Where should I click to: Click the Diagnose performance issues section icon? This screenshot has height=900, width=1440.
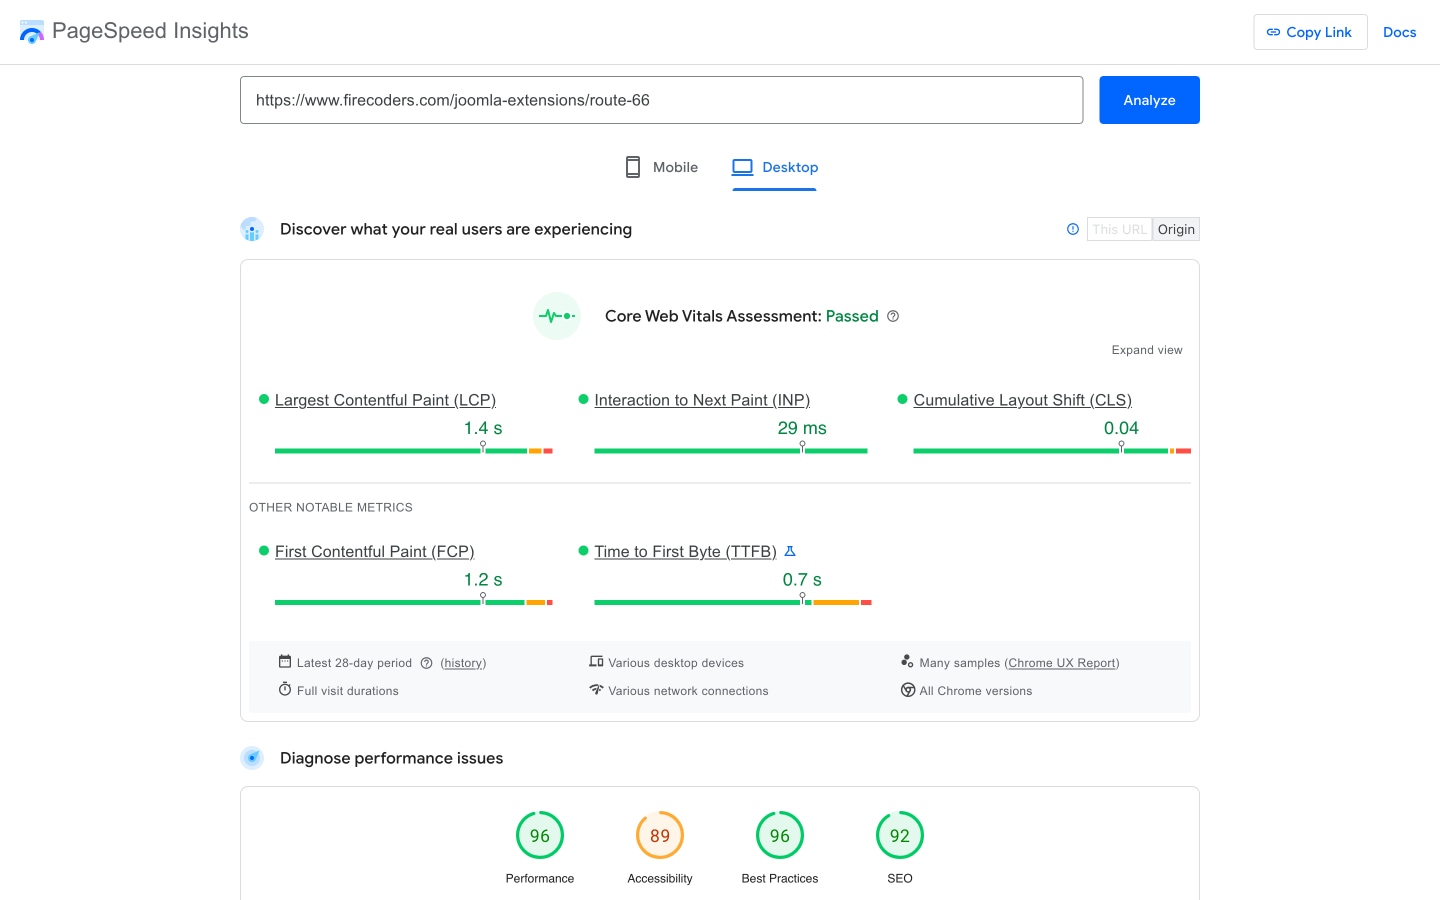point(252,758)
